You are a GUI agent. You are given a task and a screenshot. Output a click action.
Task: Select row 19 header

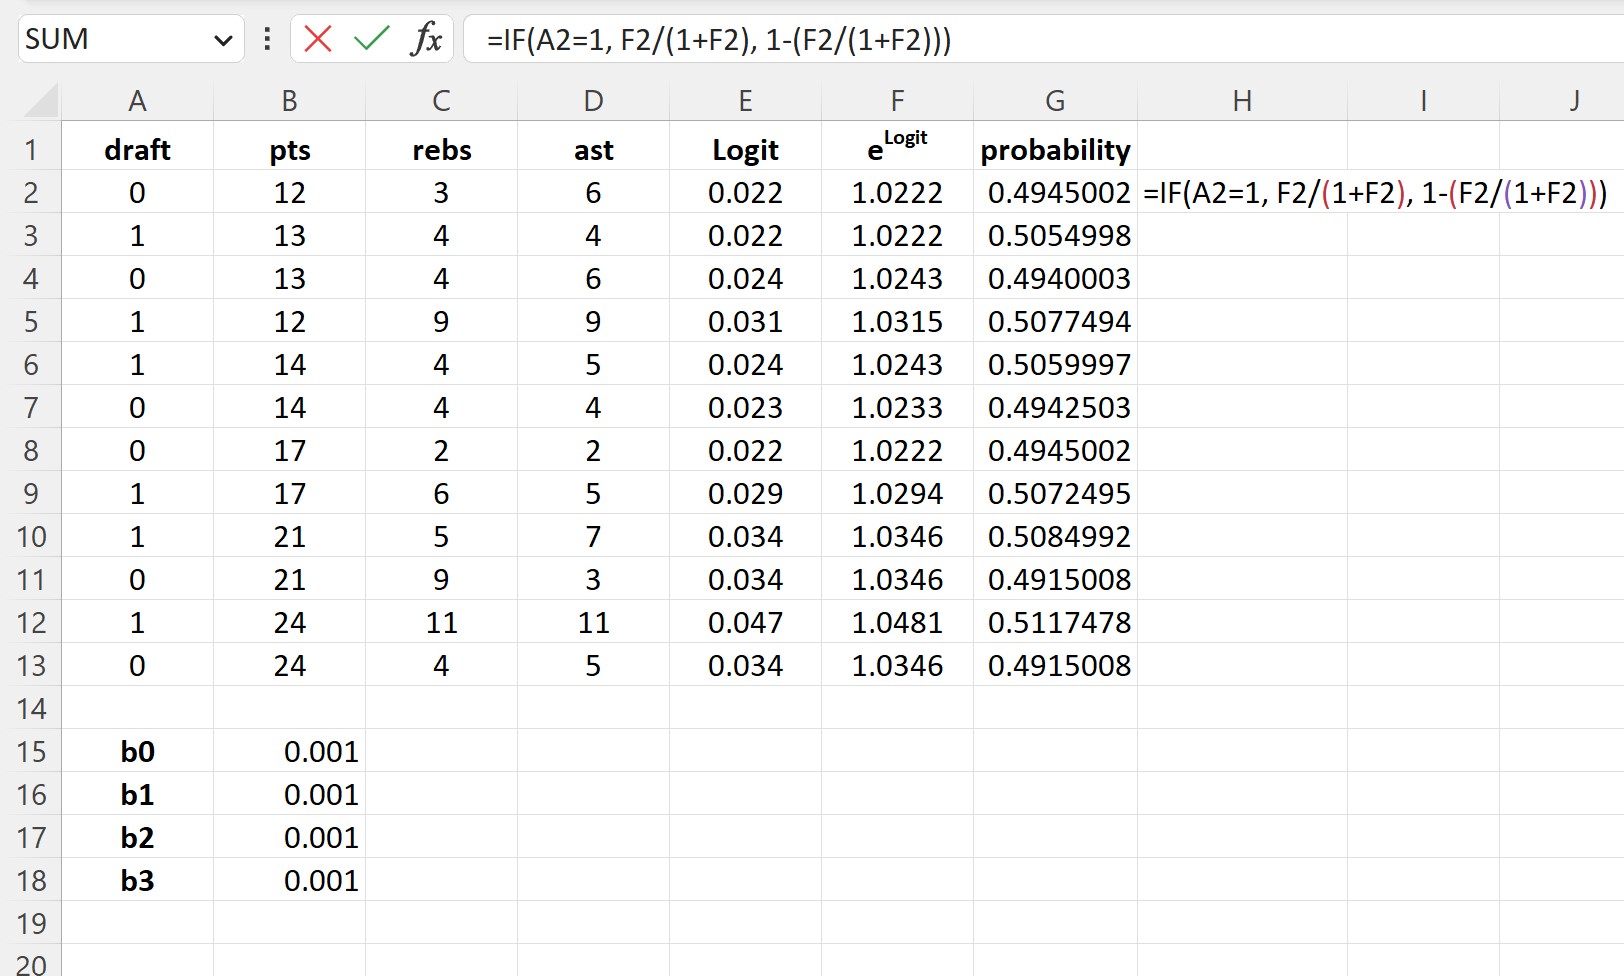coord(31,924)
